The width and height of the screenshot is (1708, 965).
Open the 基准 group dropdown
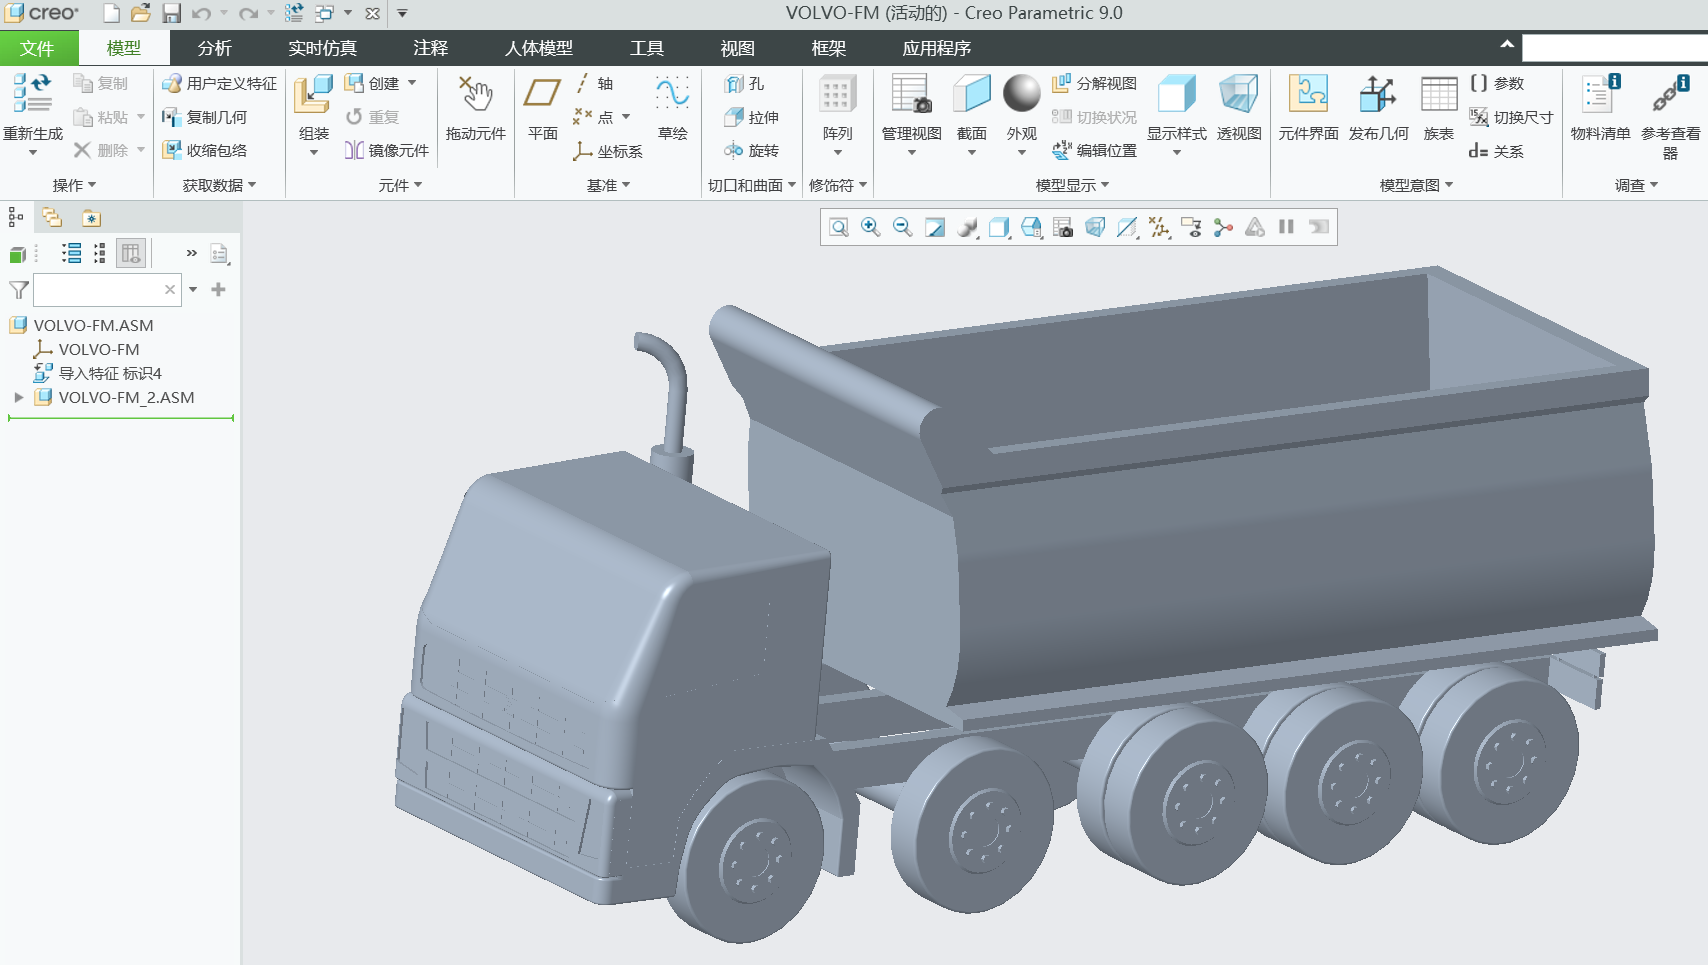(608, 185)
